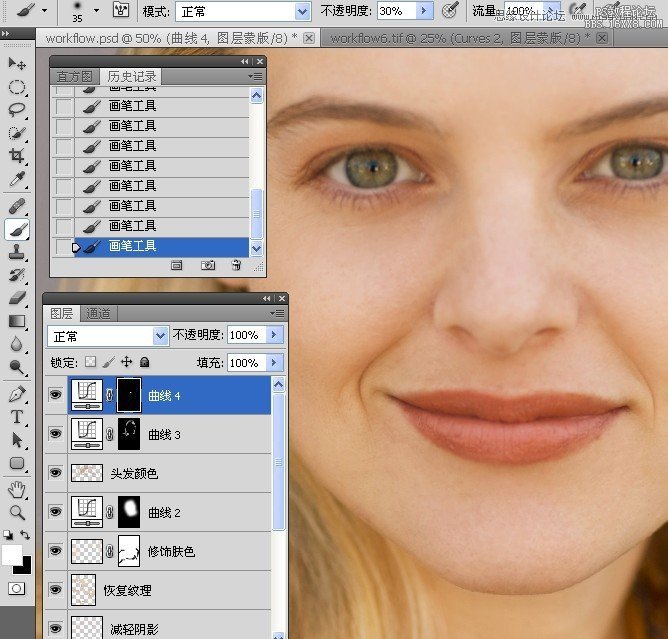Hide the 恢复纹理 layer

55,590
